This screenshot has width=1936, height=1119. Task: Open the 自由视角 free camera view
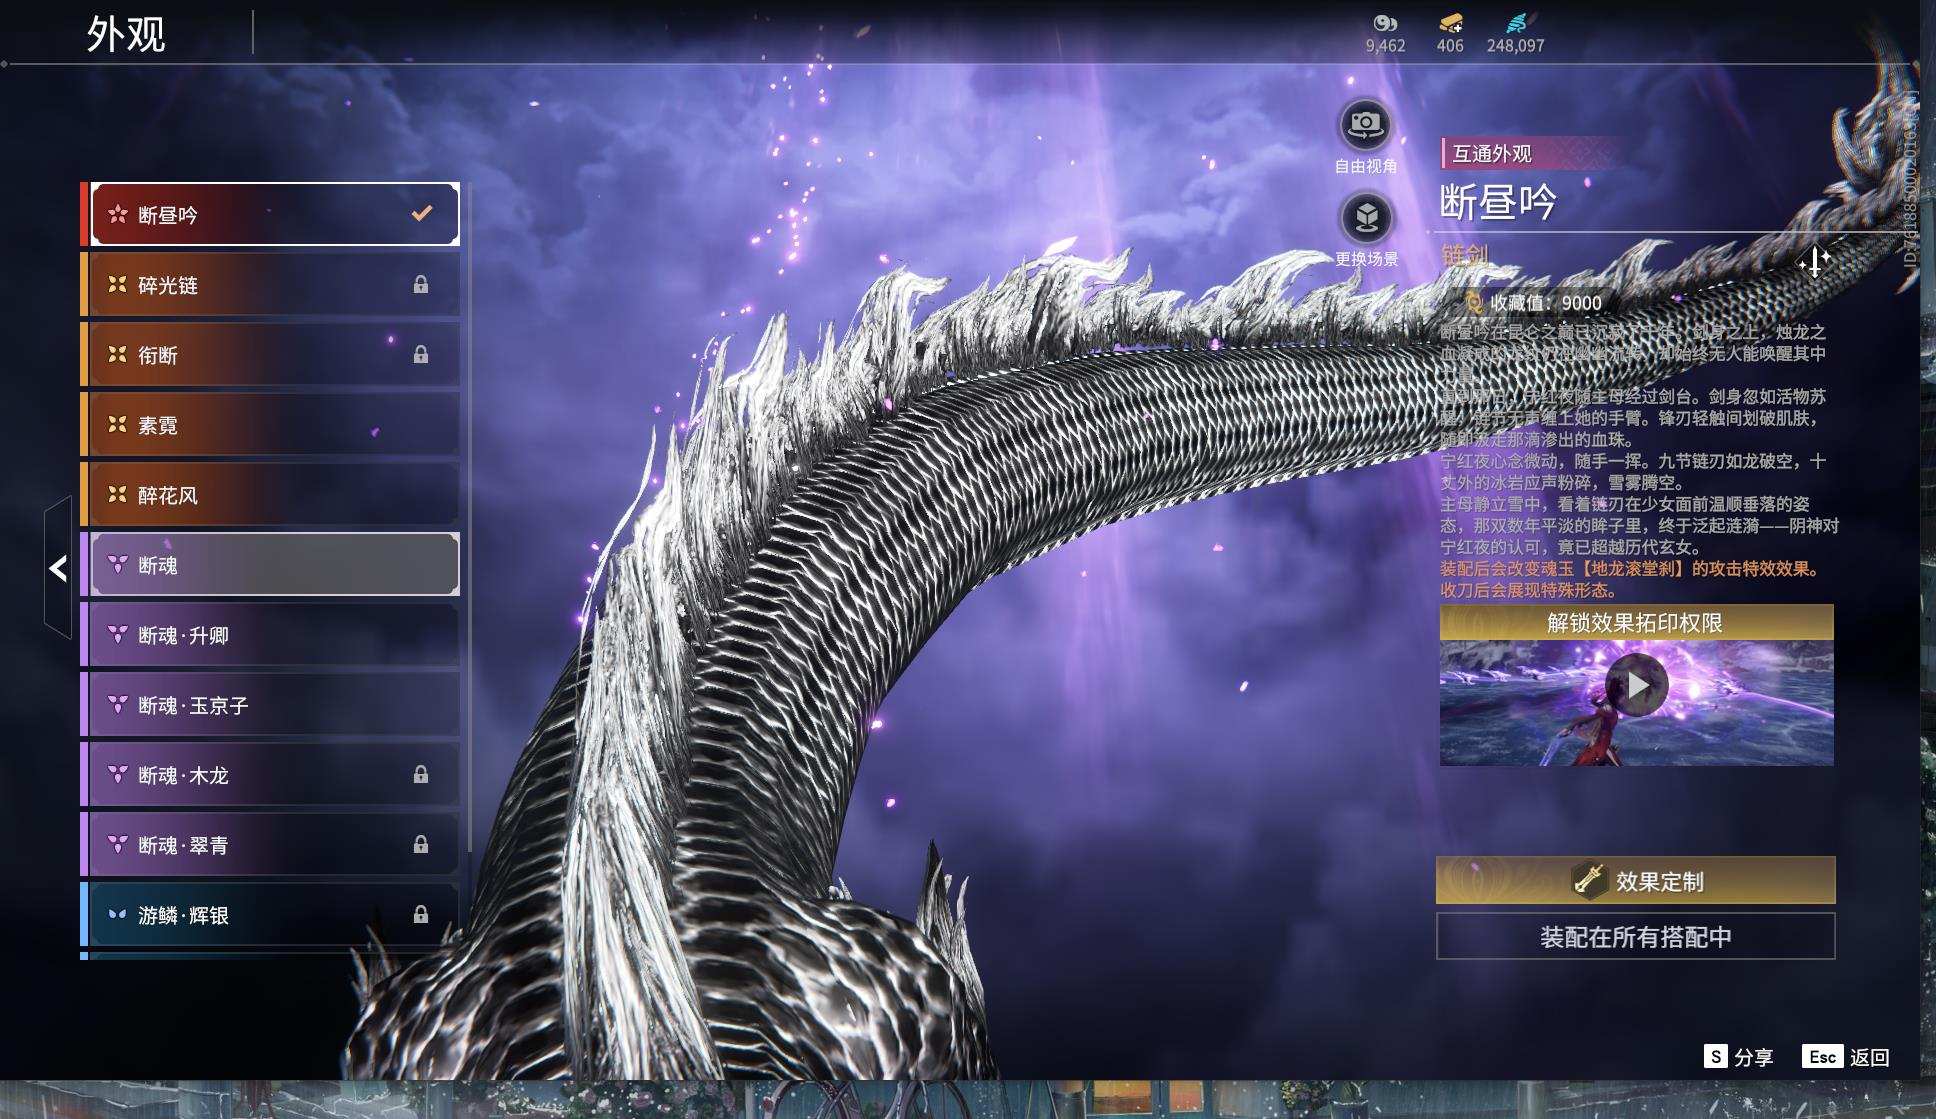[x=1365, y=126]
